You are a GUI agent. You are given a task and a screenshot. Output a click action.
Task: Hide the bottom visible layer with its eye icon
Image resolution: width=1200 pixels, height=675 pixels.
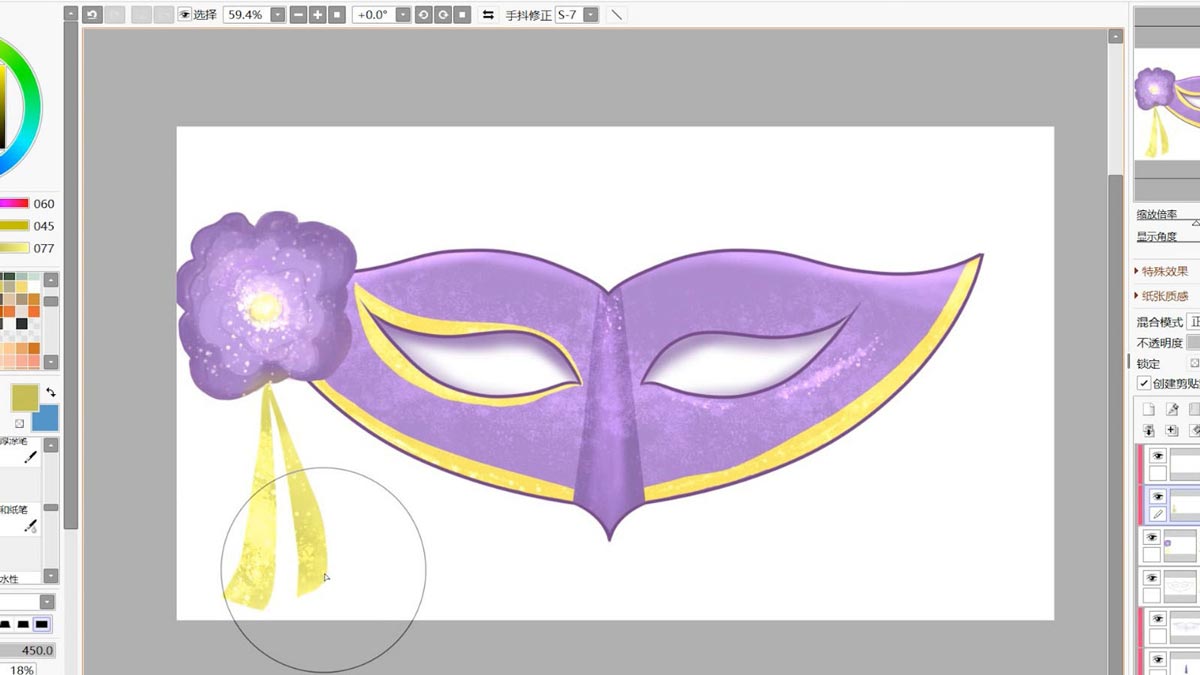1158,660
